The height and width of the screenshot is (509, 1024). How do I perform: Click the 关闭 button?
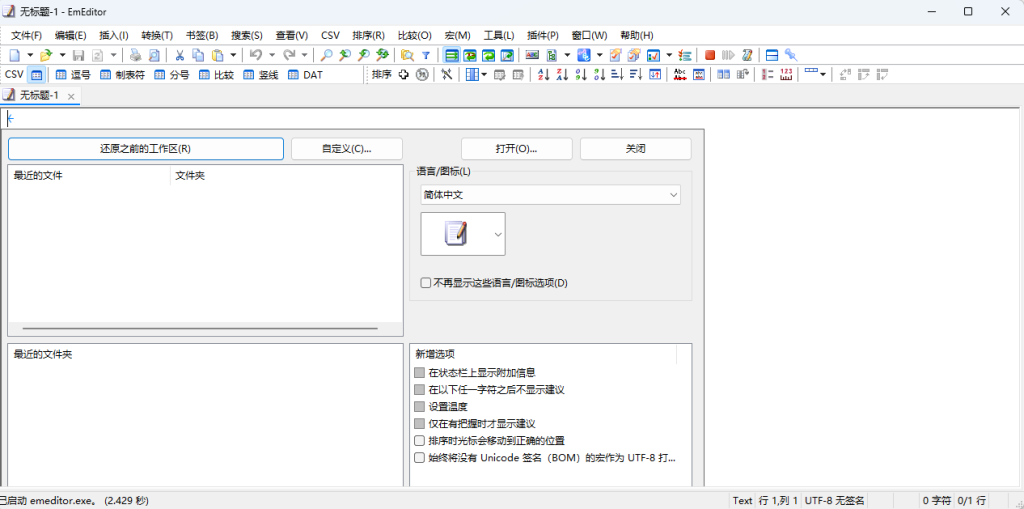click(635, 148)
